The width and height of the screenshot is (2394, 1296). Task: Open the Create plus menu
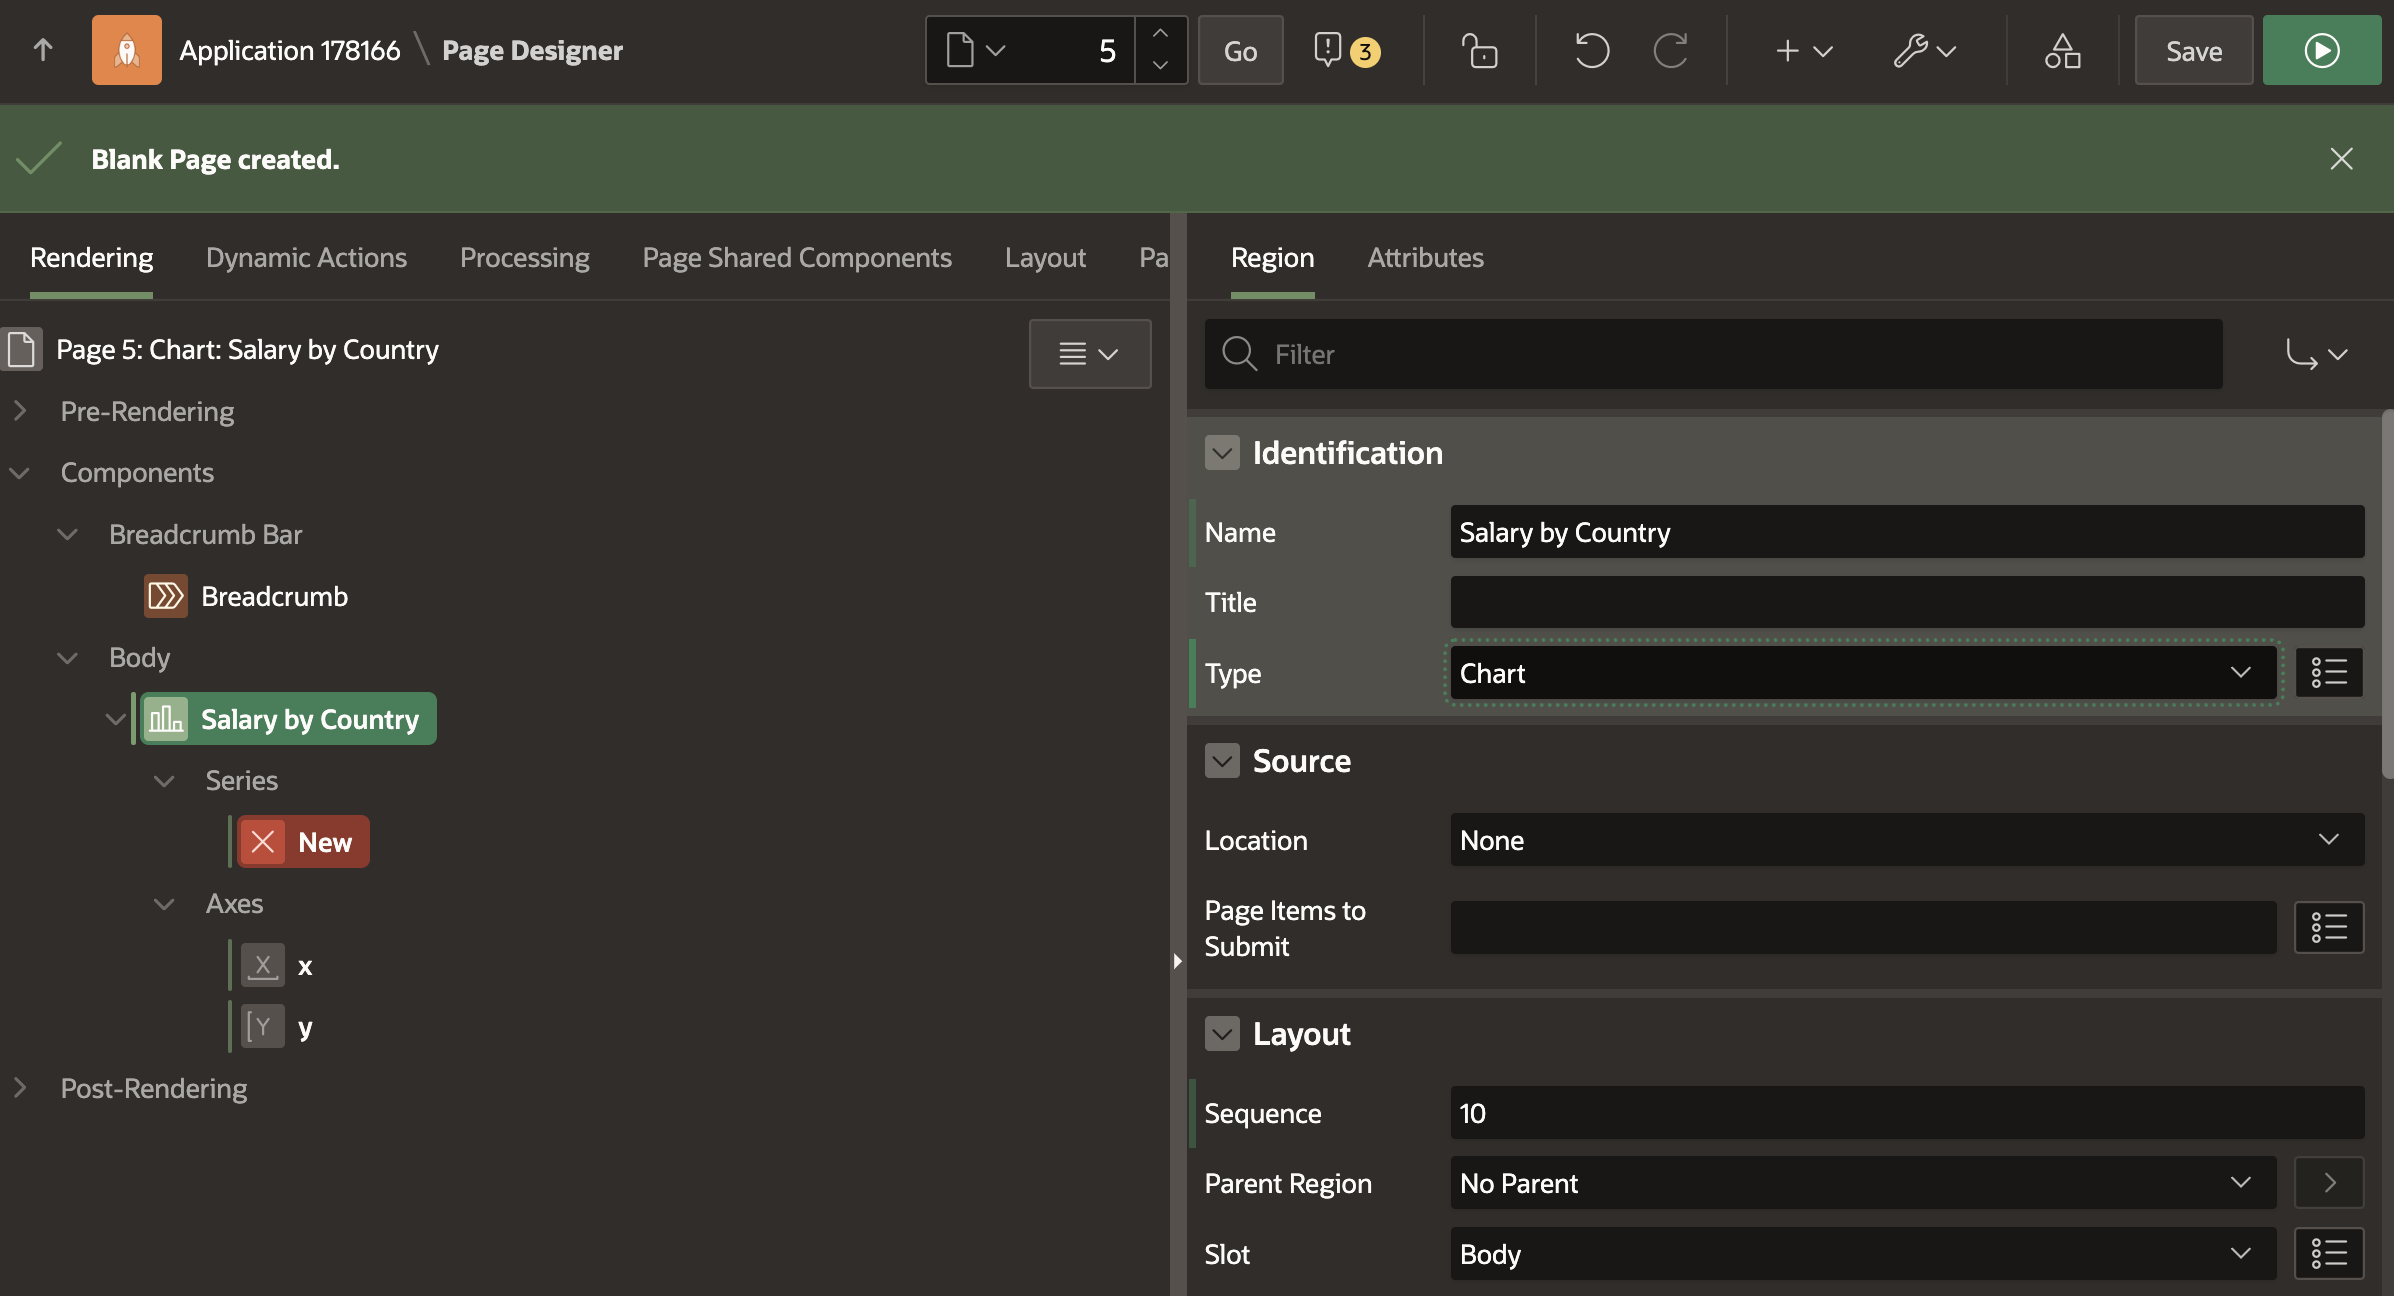tap(1802, 50)
